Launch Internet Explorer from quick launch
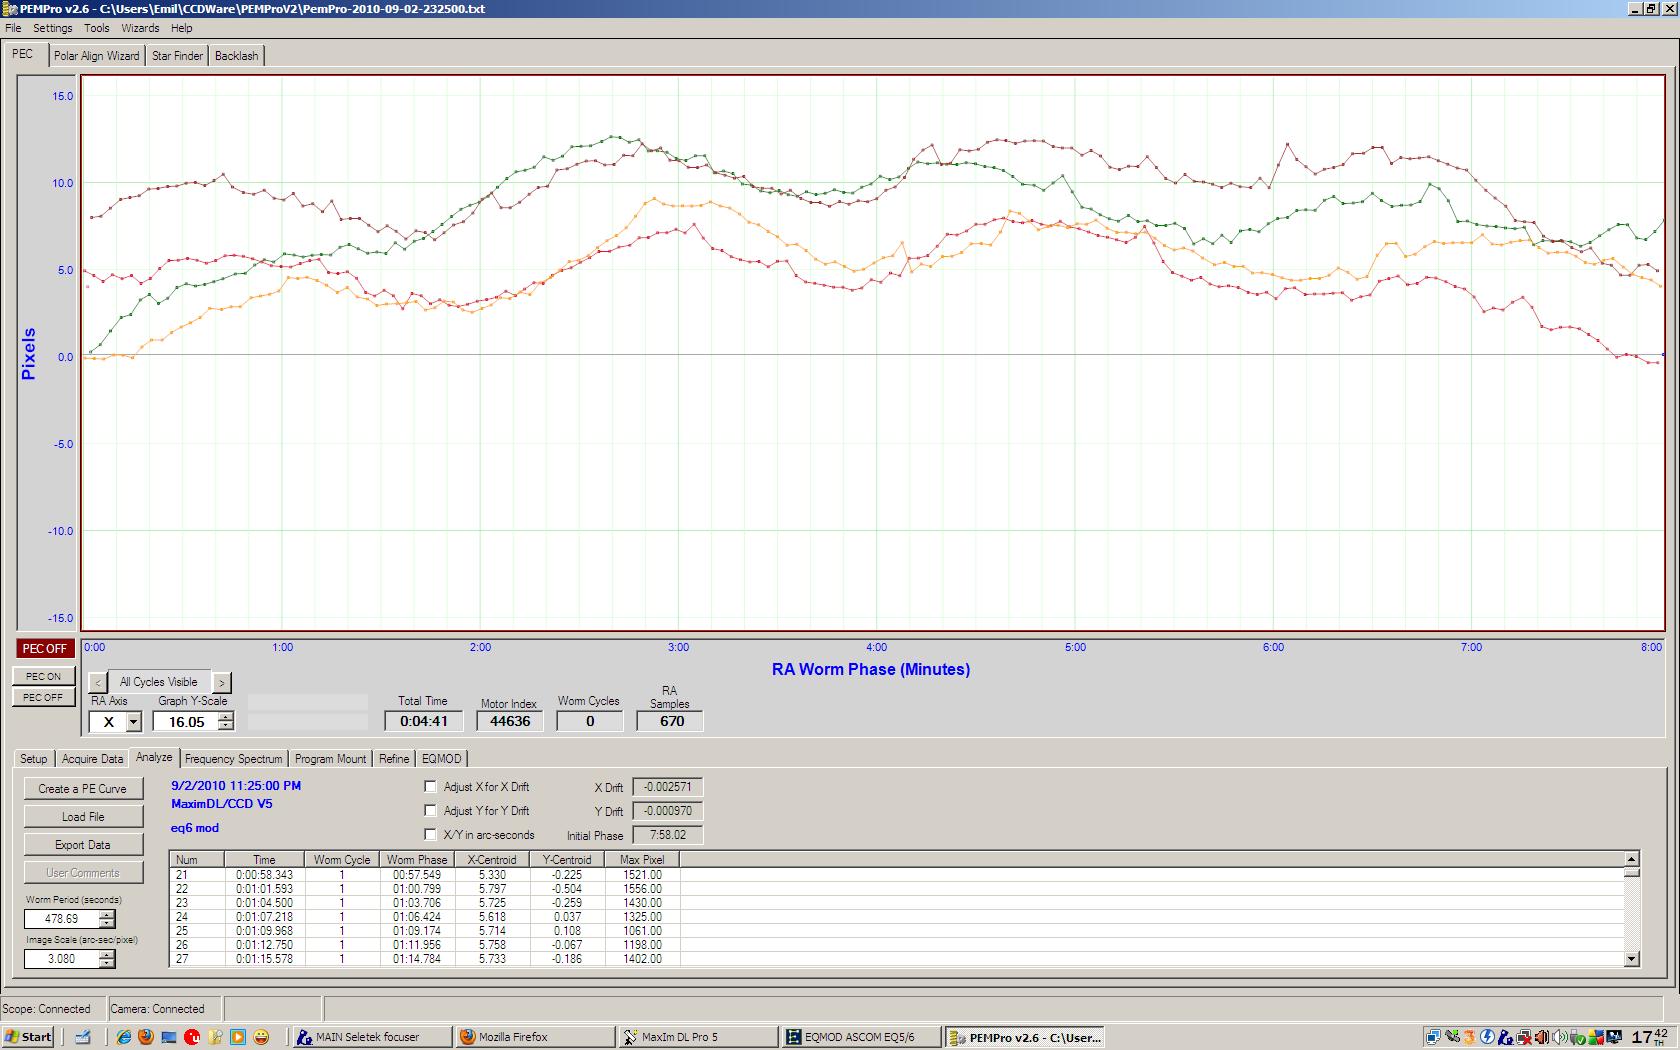The width and height of the screenshot is (1680, 1050). [124, 1037]
